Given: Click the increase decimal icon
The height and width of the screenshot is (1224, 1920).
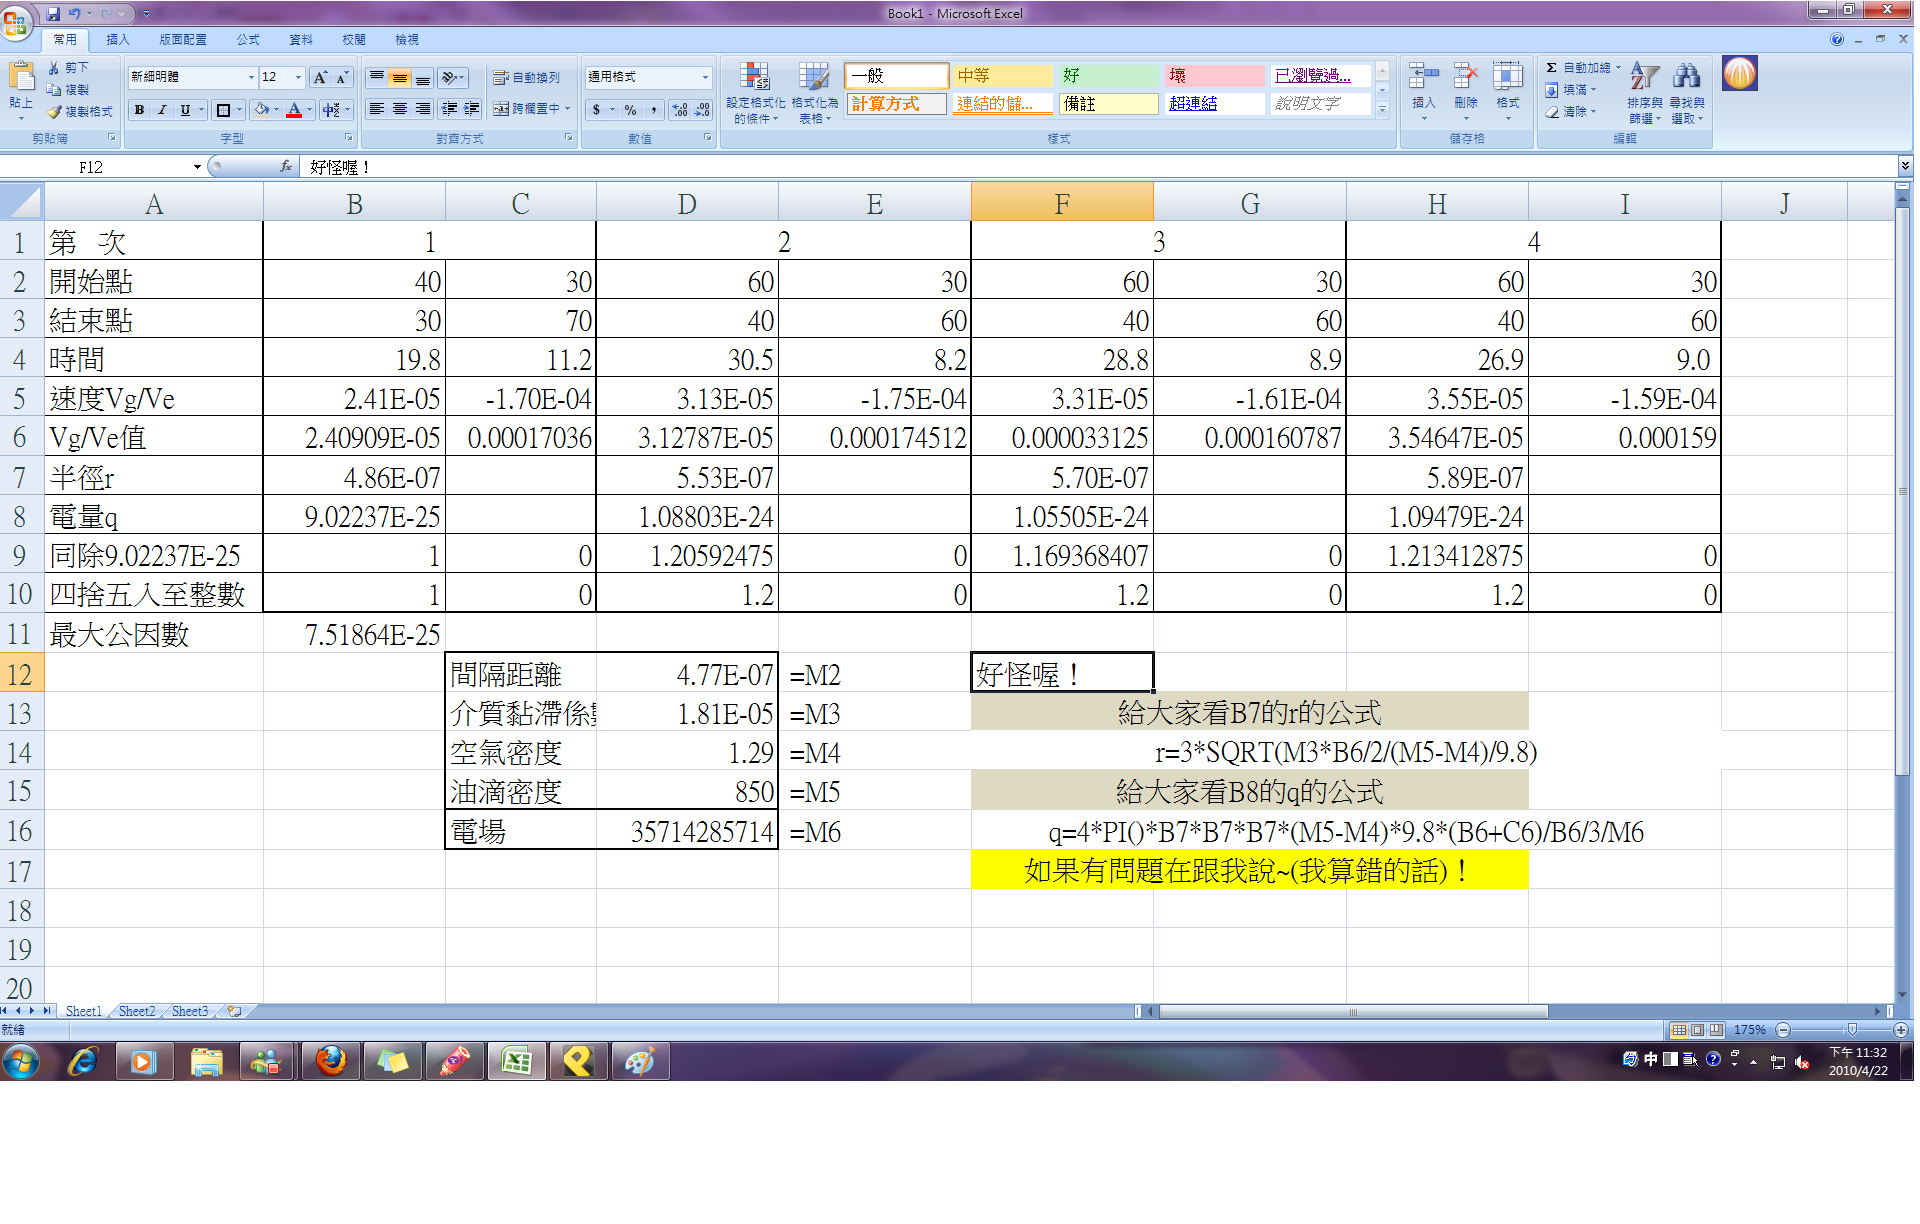Looking at the screenshot, I should (x=680, y=109).
